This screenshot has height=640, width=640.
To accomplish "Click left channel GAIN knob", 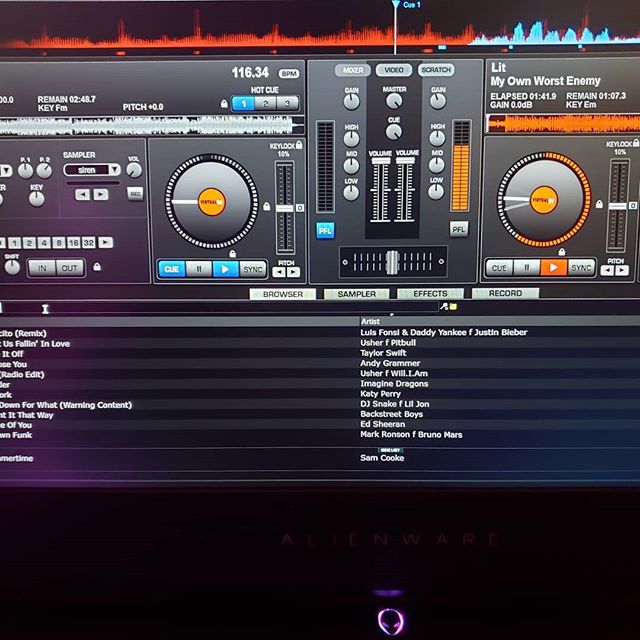I will coord(351,102).
